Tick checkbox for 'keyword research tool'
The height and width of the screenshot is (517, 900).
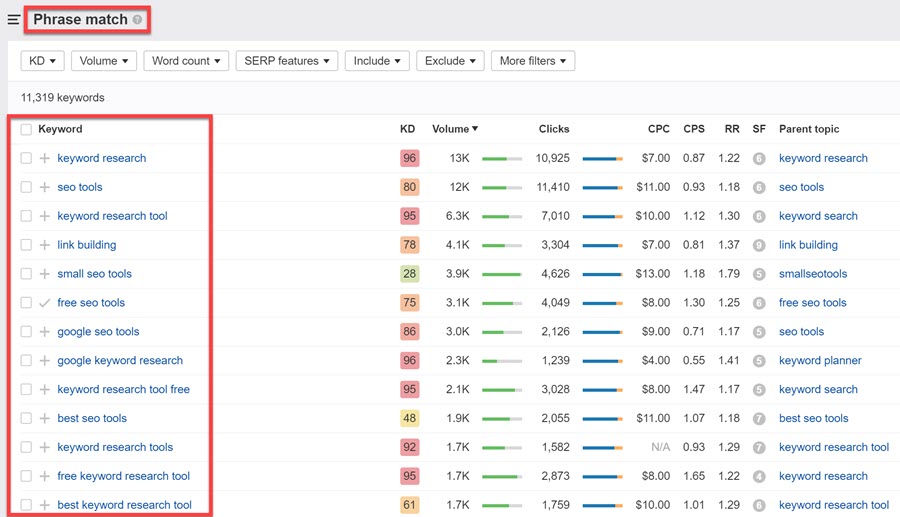pyautogui.click(x=26, y=216)
